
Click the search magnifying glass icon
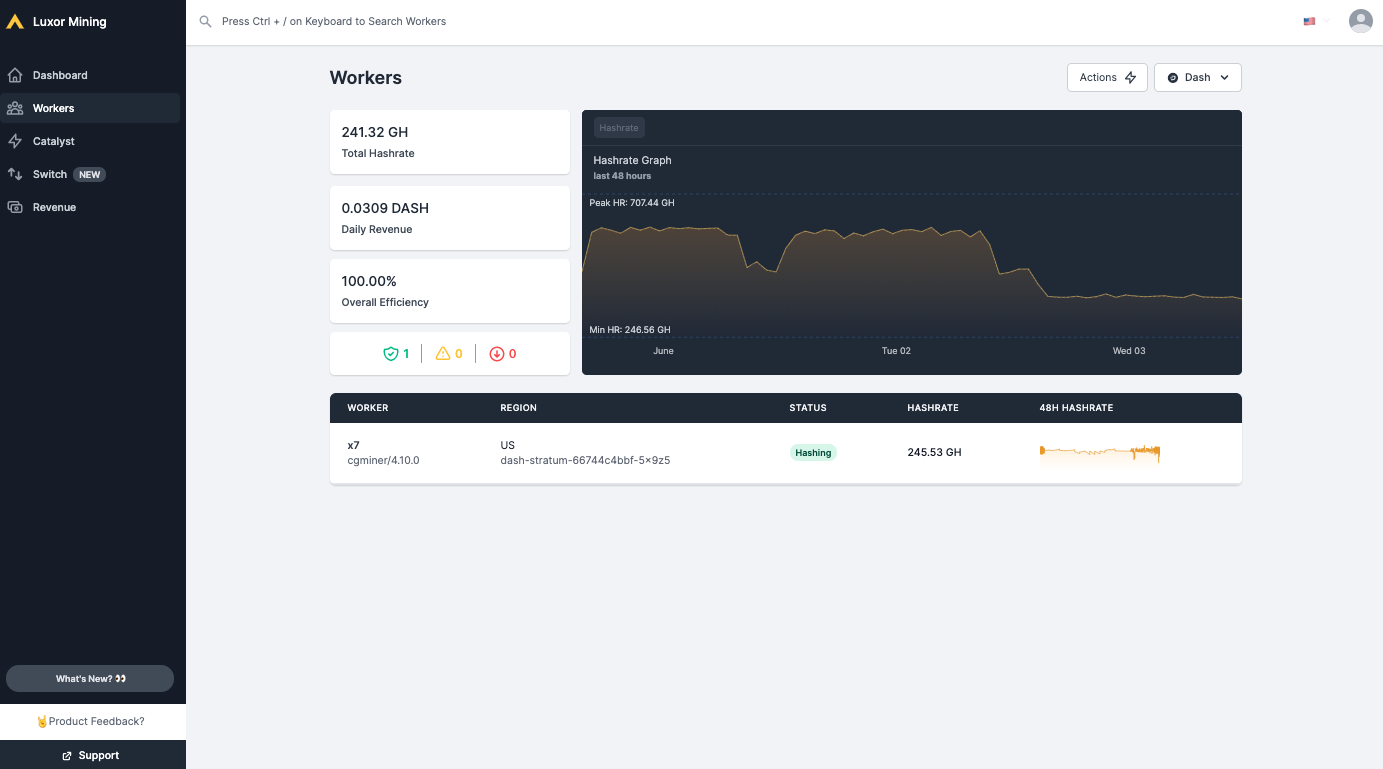click(205, 21)
